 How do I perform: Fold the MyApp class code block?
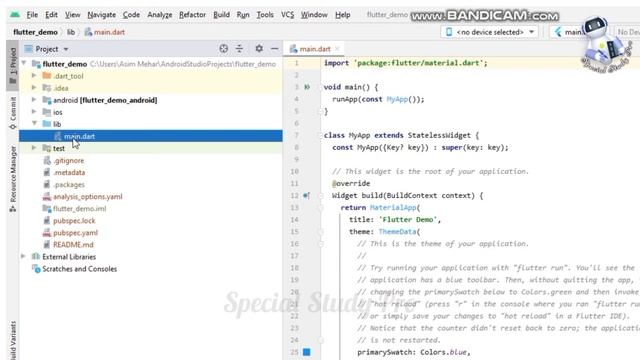tap(320, 136)
